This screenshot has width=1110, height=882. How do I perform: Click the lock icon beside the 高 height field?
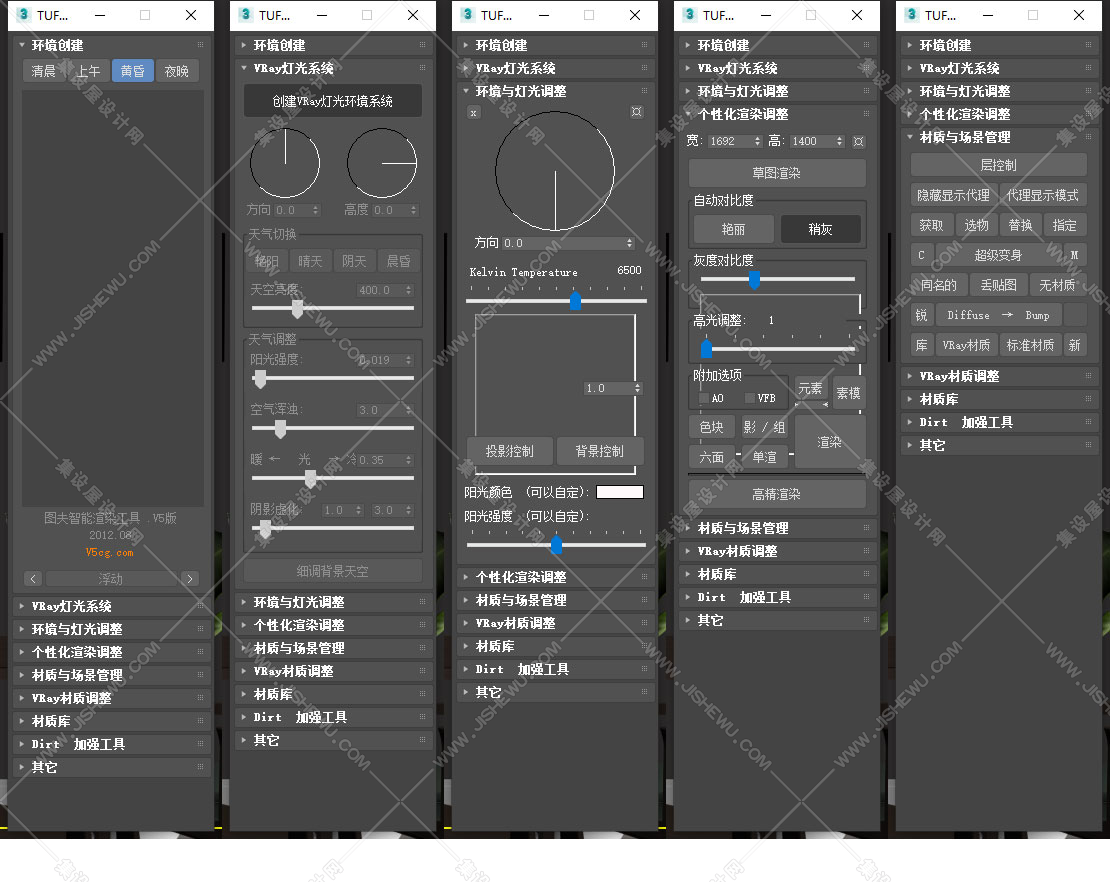point(858,142)
